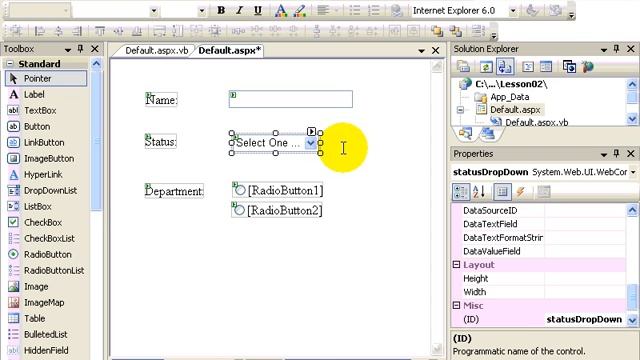Switch to the Default.aspx* tab
The image size is (640, 360).
click(x=229, y=51)
